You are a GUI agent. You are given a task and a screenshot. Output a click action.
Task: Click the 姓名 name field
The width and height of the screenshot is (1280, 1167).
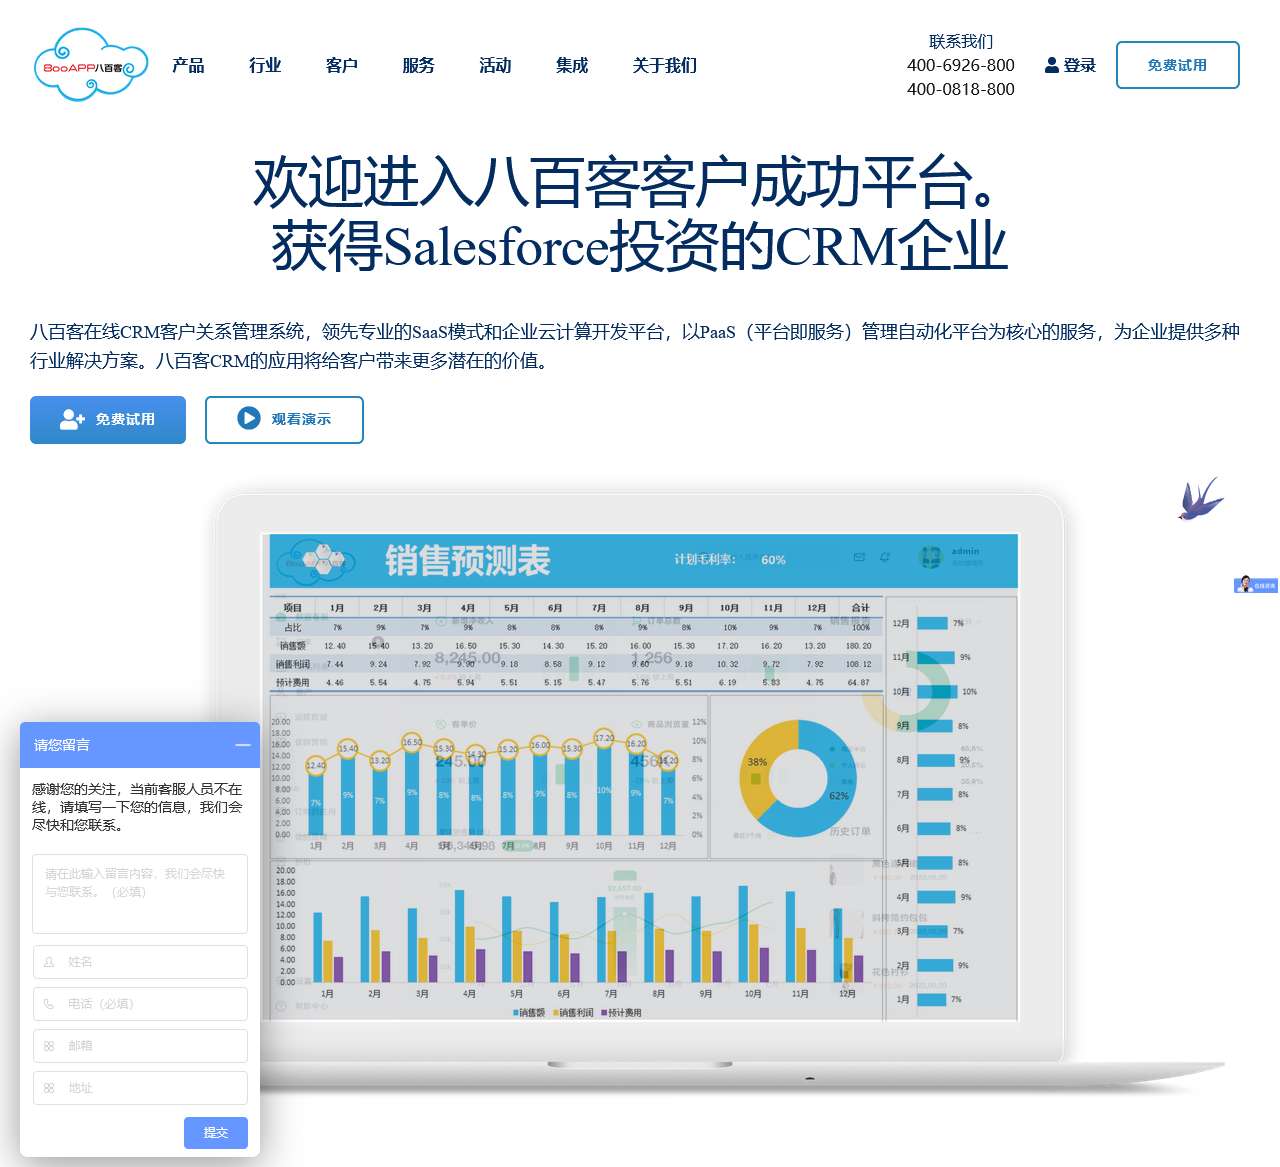tap(140, 962)
